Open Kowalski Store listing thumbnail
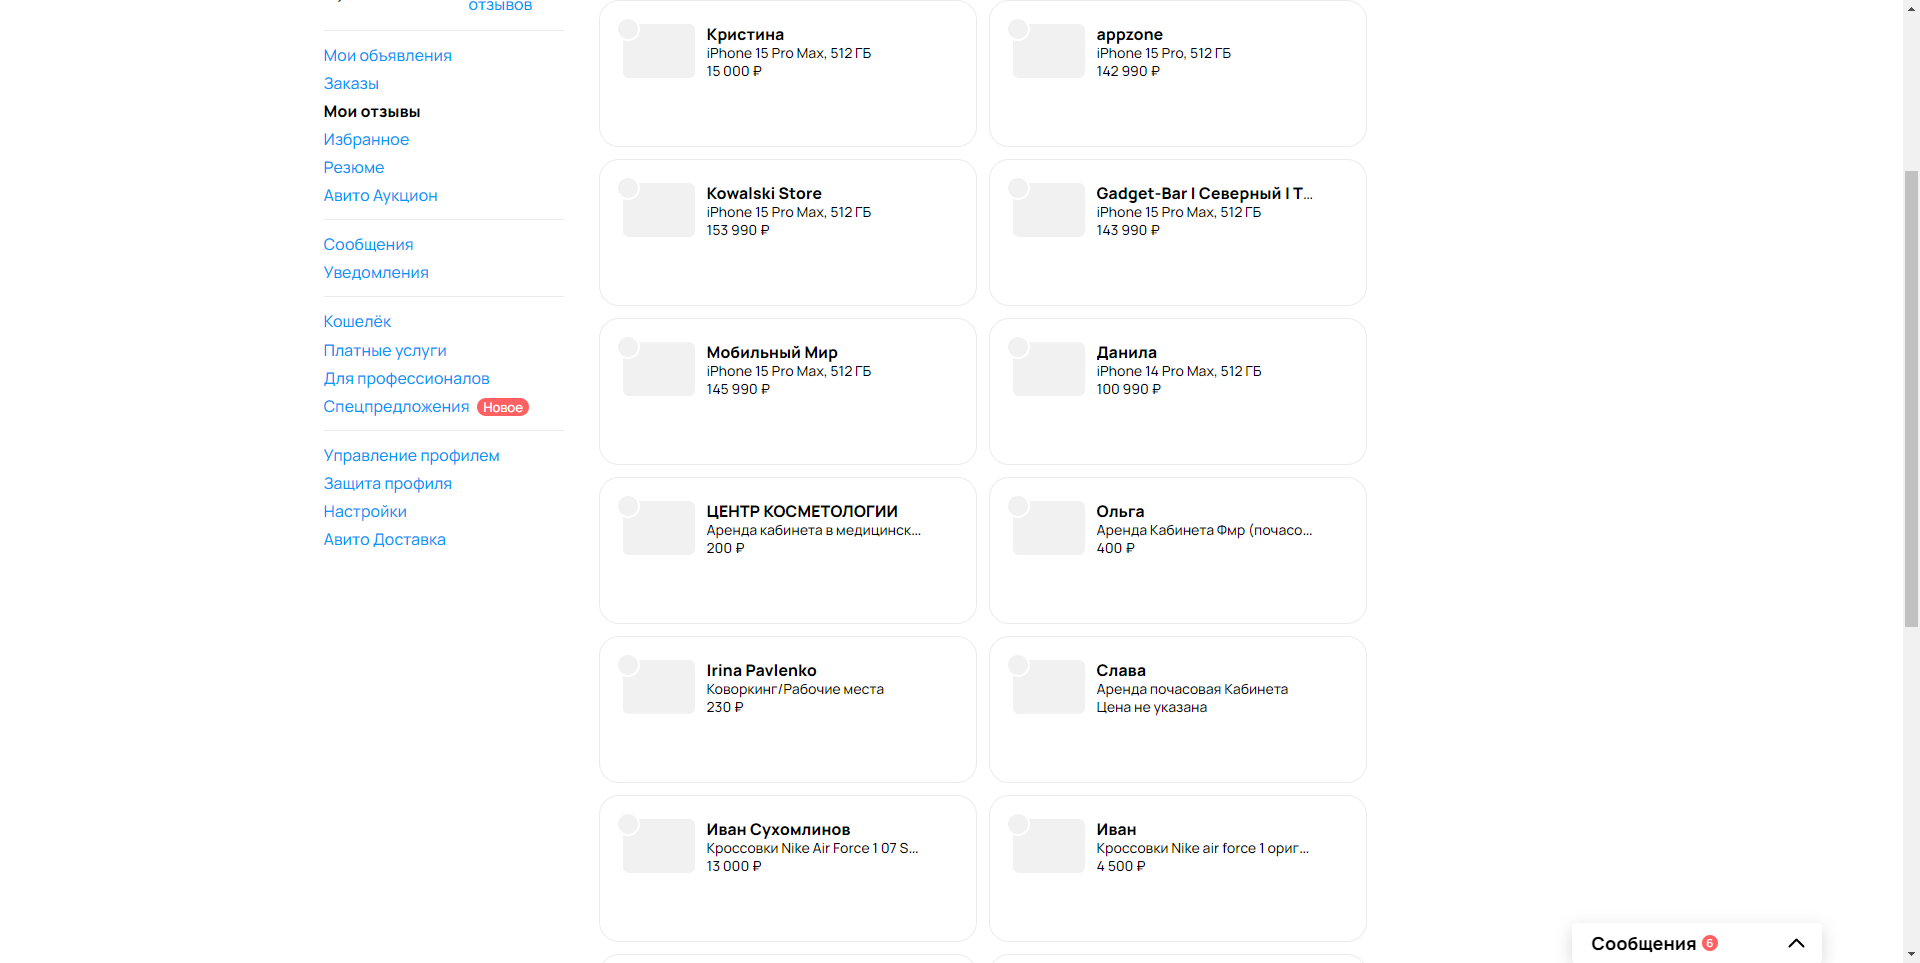The image size is (1920, 963). tap(659, 210)
